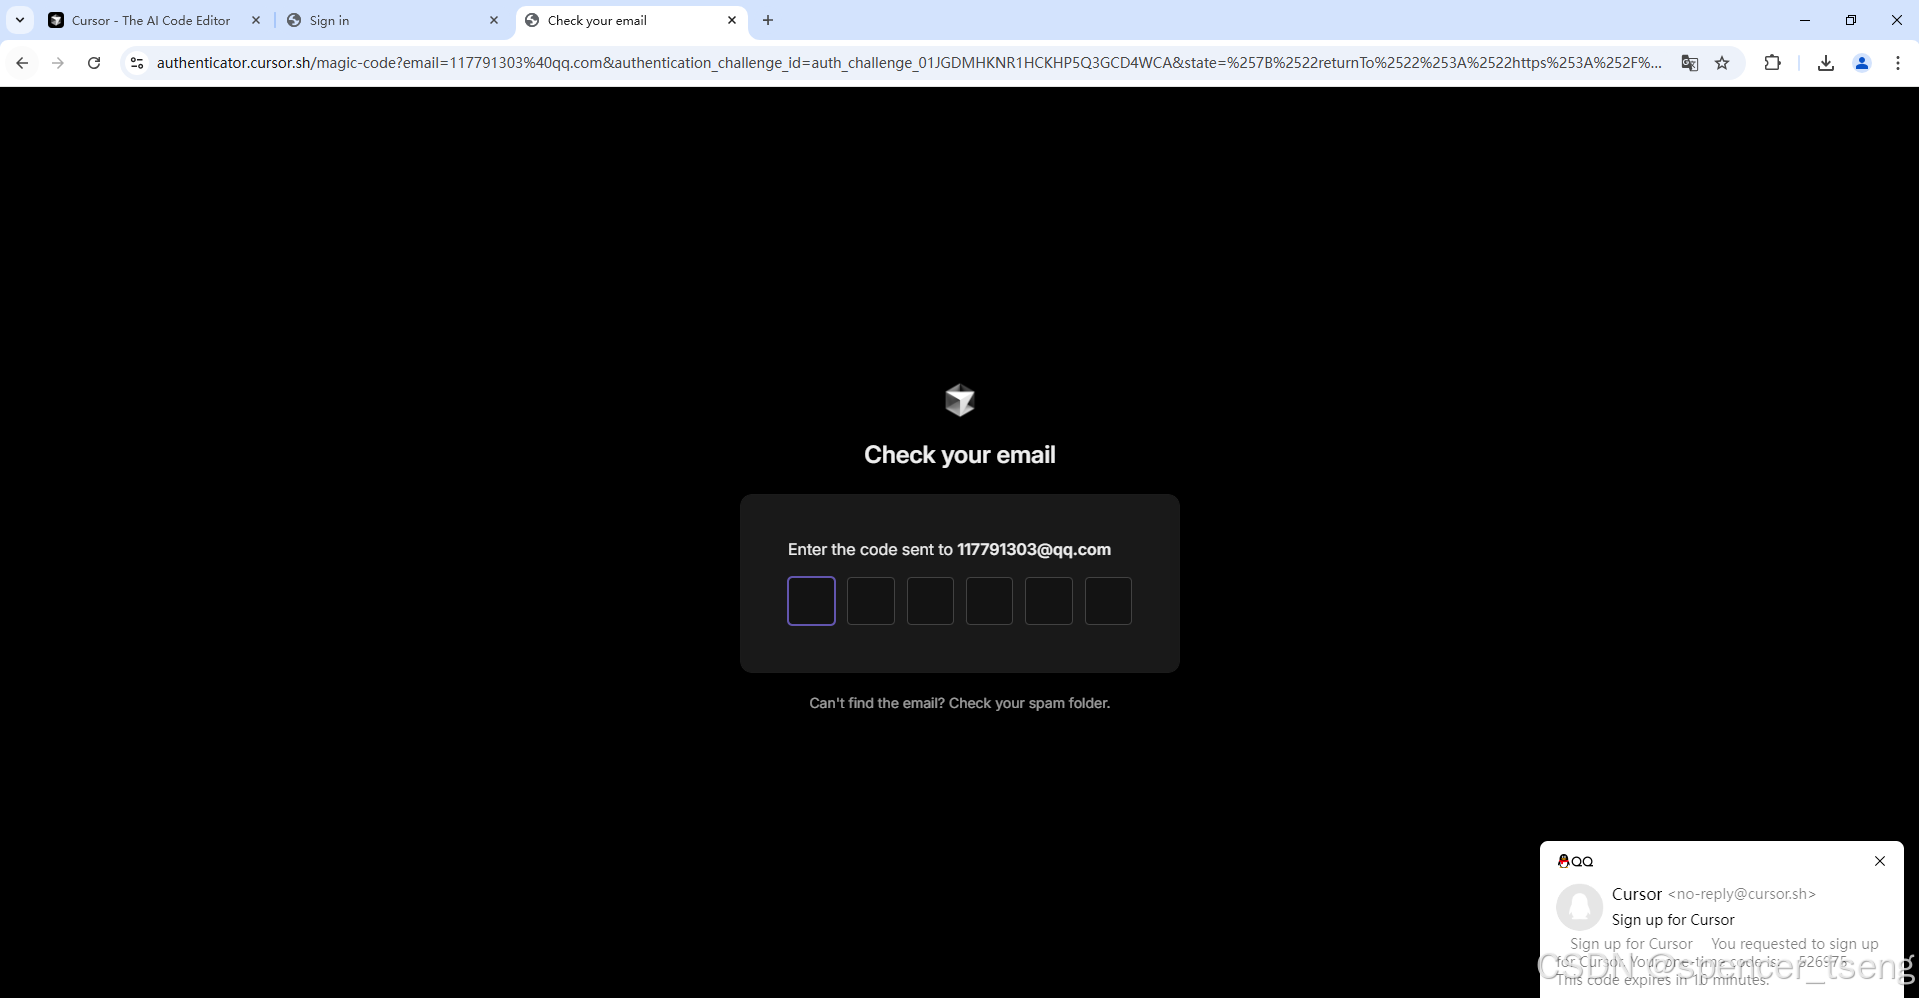Image resolution: width=1919 pixels, height=998 pixels.
Task: Focus the address bar URL
Action: [x=909, y=63]
